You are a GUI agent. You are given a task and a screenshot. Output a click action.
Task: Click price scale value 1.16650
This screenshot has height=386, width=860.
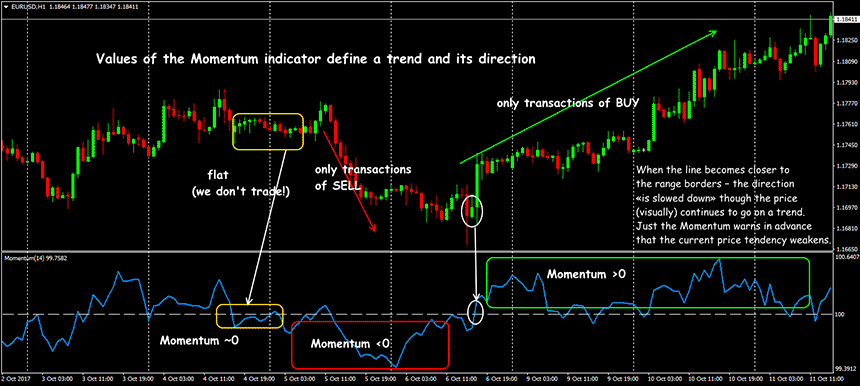(x=847, y=248)
